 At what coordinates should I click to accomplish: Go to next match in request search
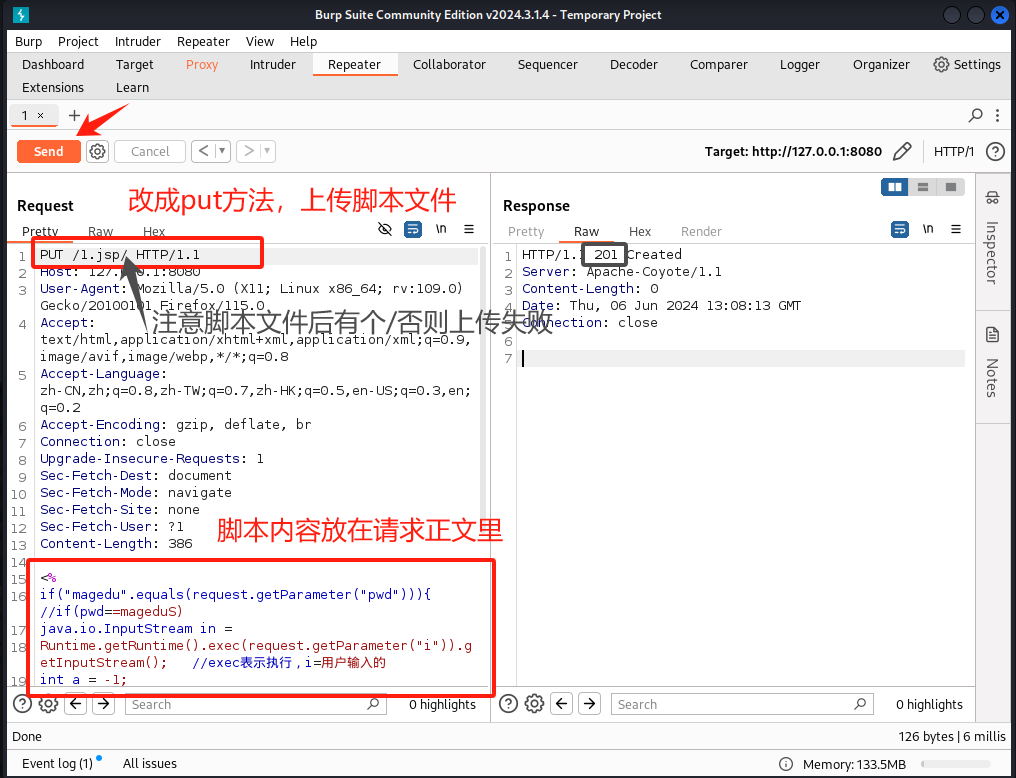click(x=104, y=704)
